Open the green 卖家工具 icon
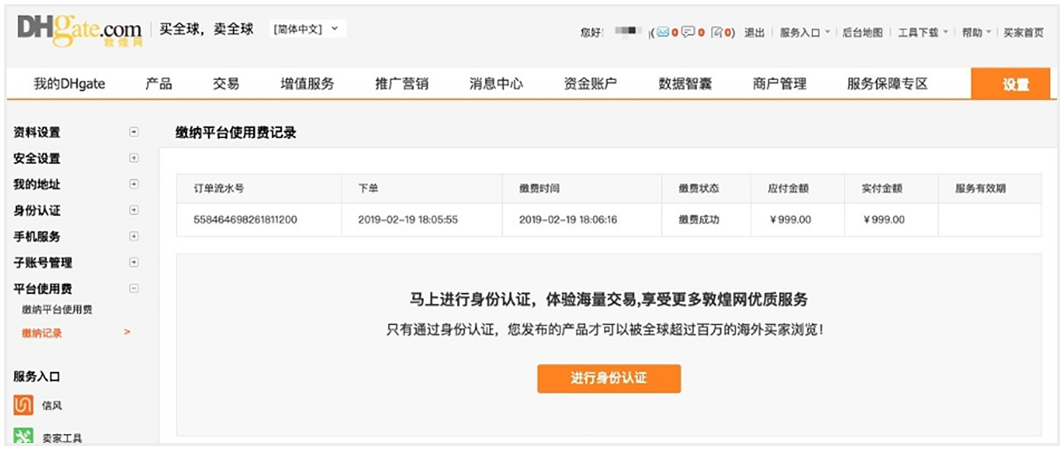The image size is (1064, 450). [23, 437]
